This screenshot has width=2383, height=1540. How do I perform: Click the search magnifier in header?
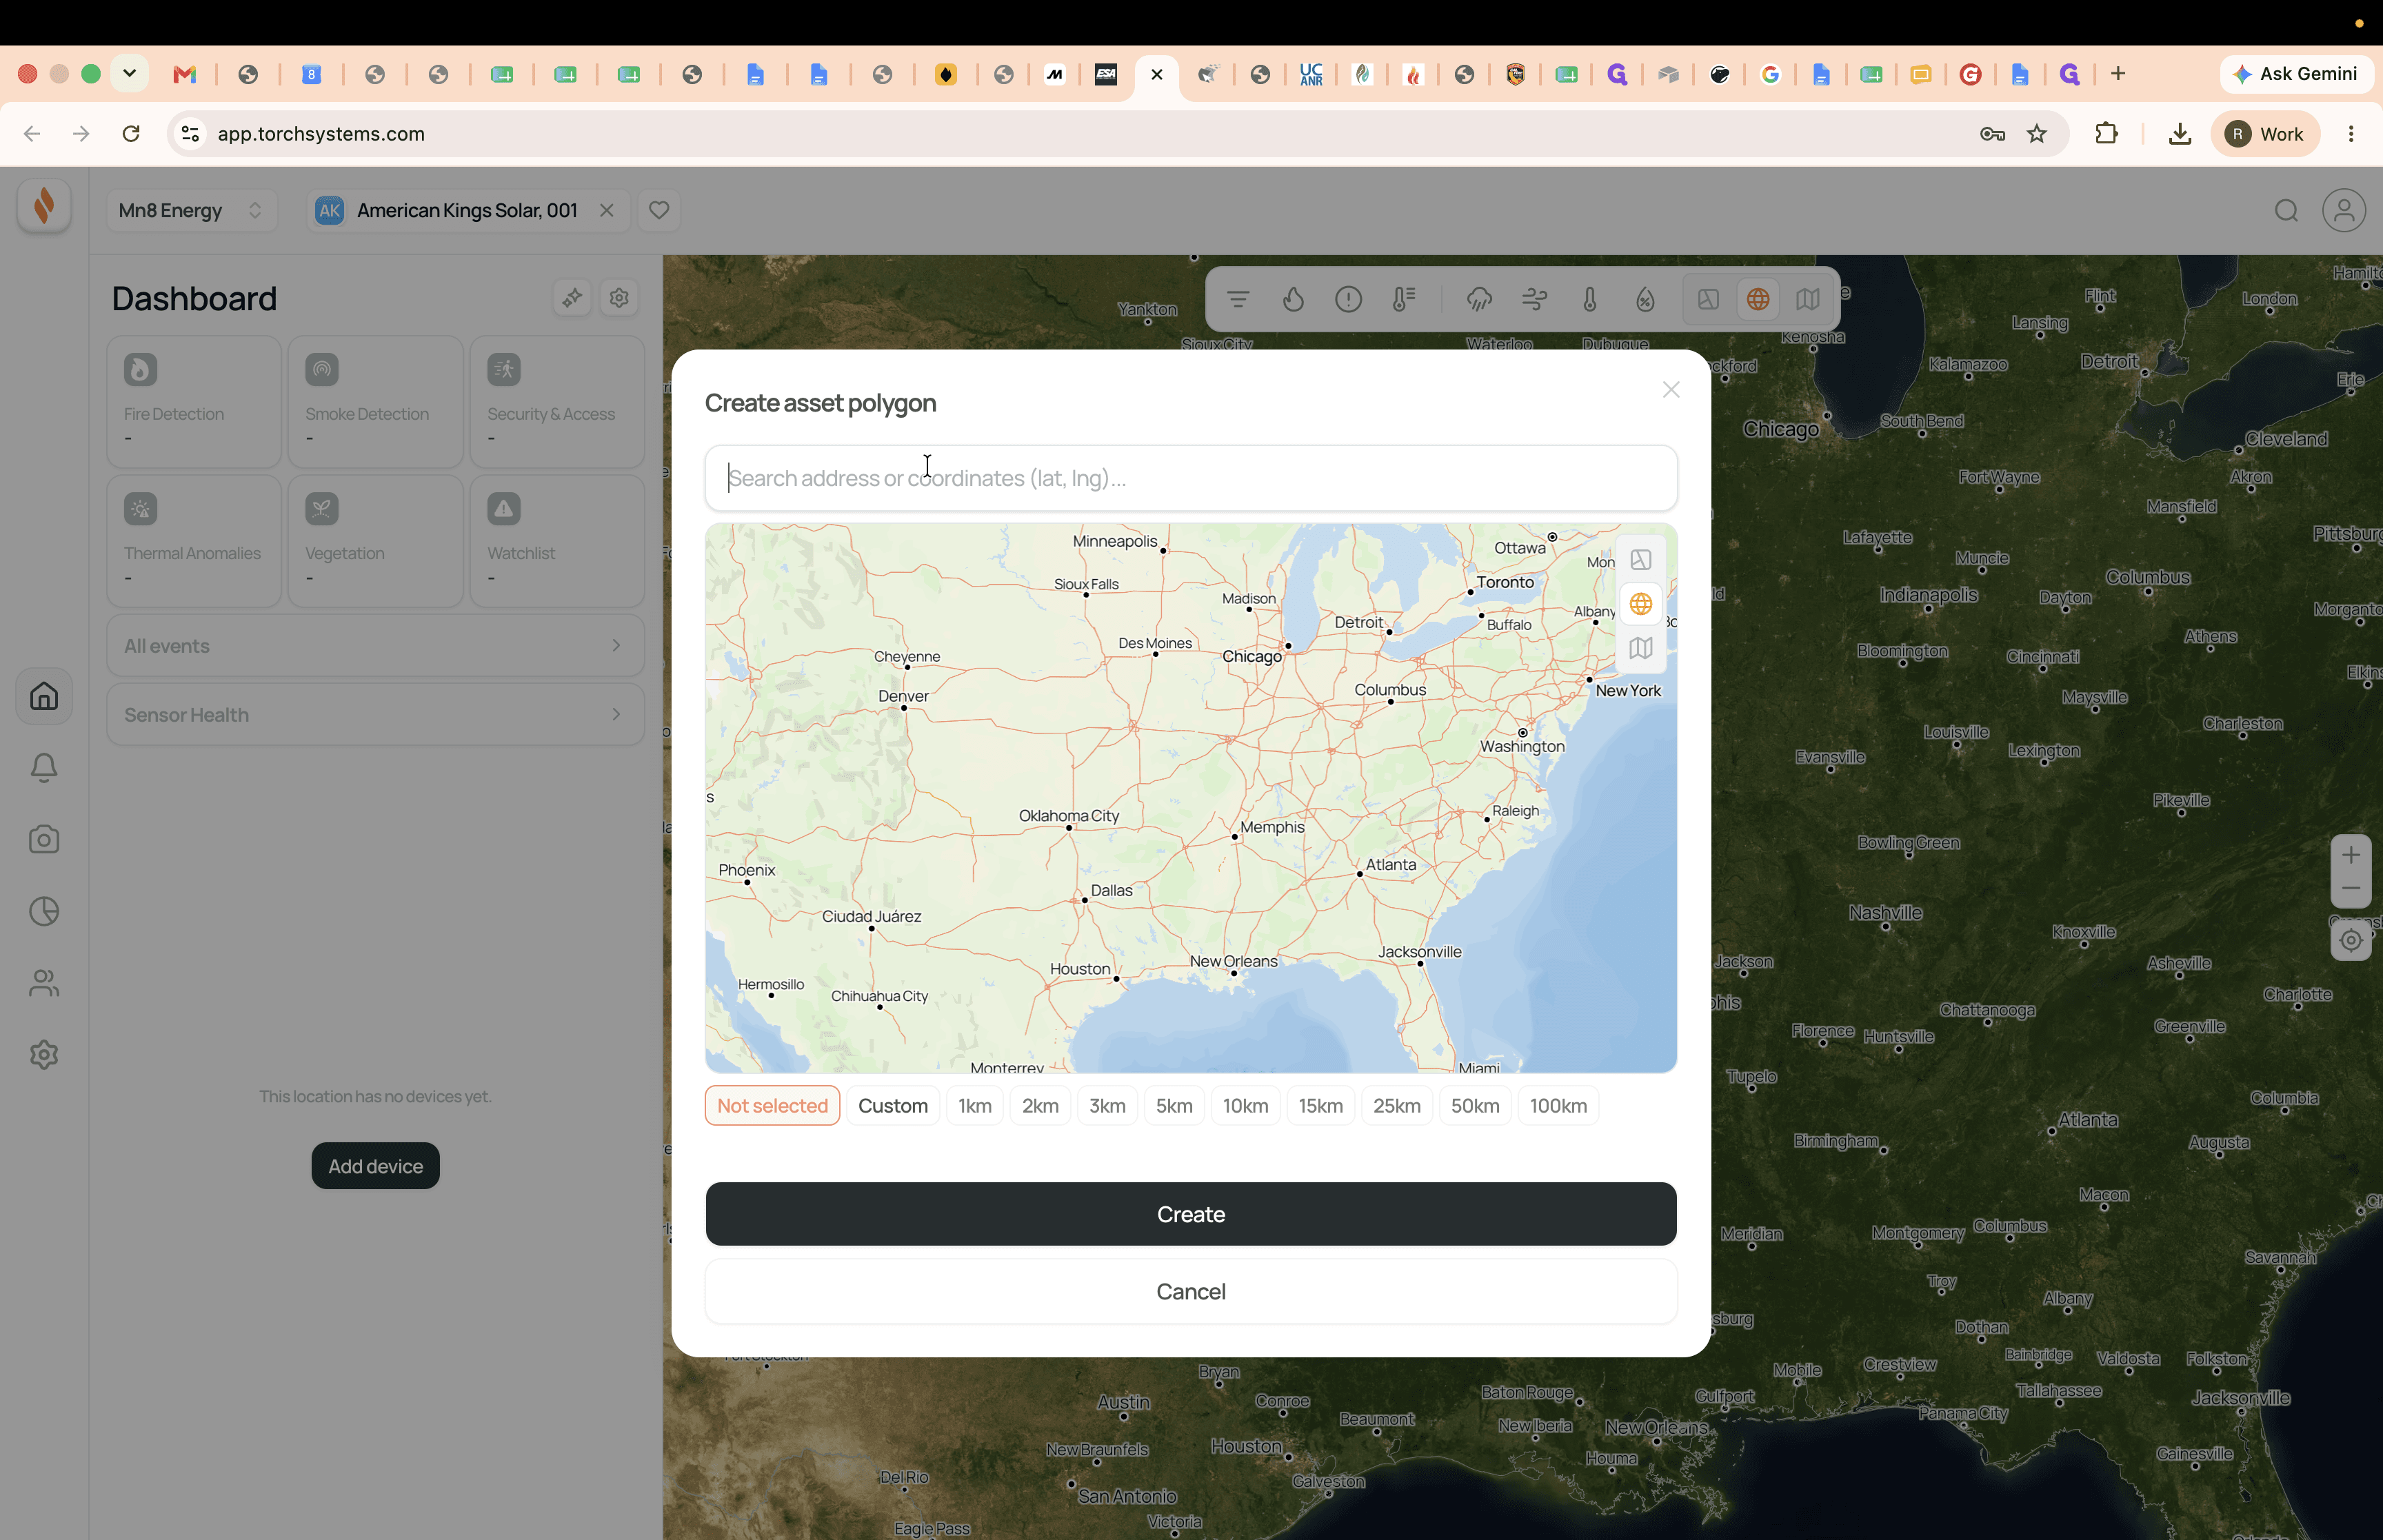click(x=2286, y=210)
